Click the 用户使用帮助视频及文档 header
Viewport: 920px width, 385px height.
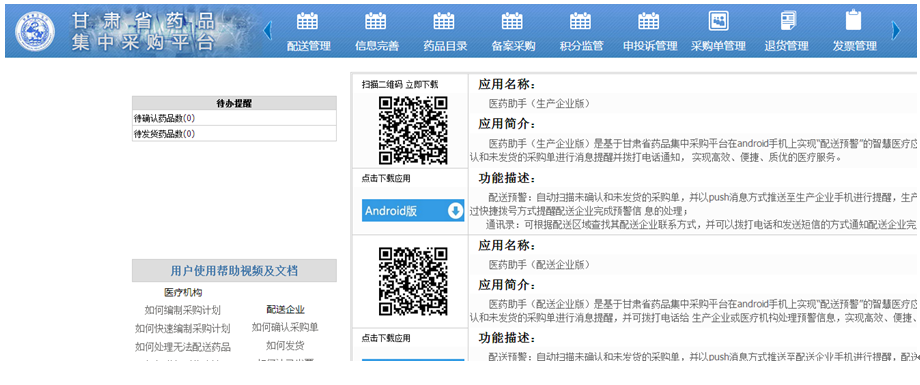coord(234,271)
